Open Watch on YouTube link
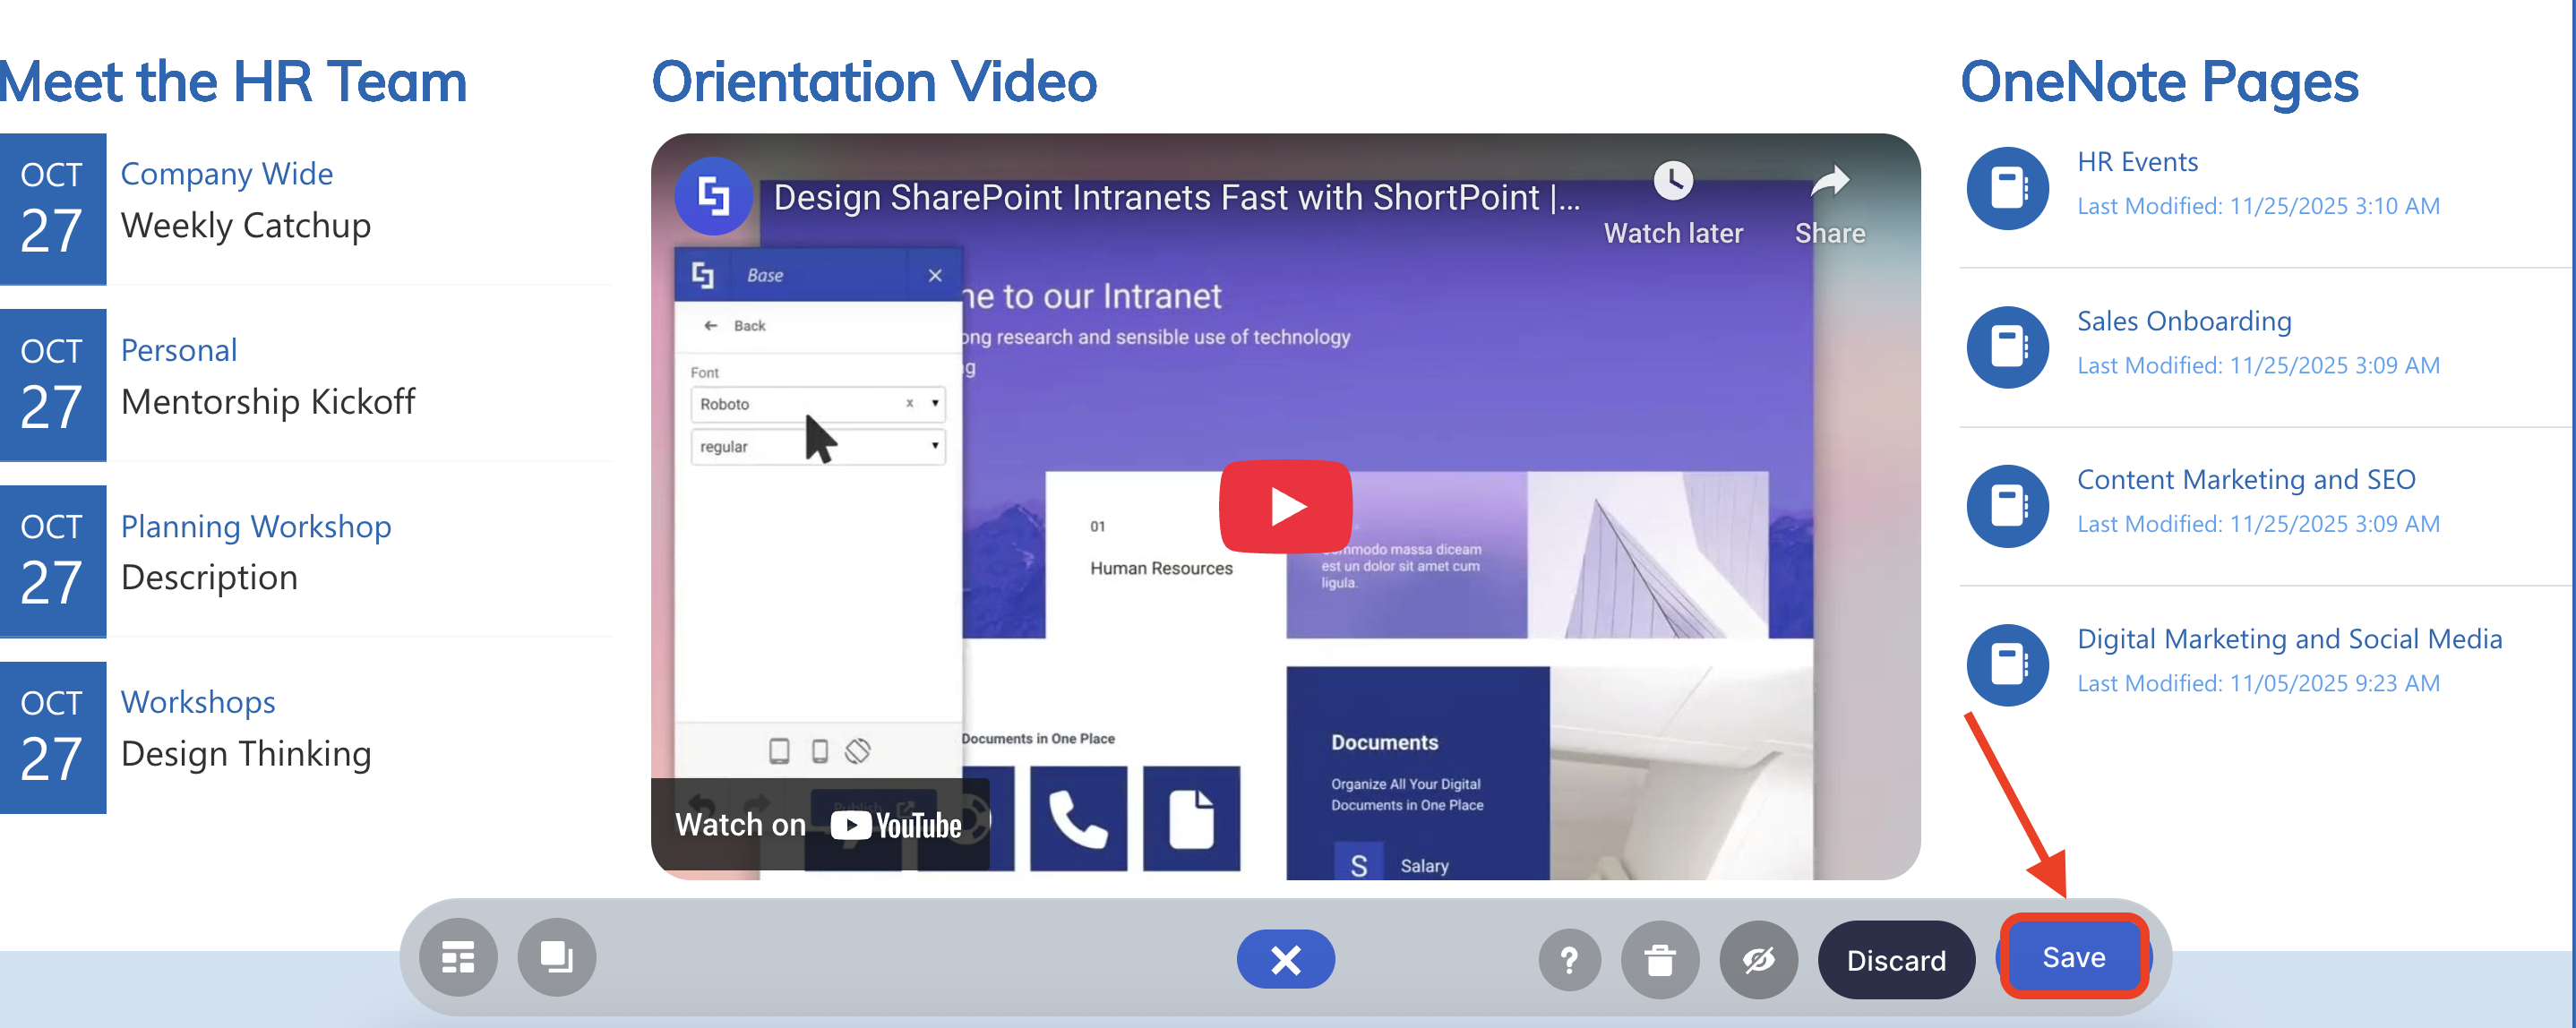The height and width of the screenshot is (1028, 2576). click(x=819, y=824)
